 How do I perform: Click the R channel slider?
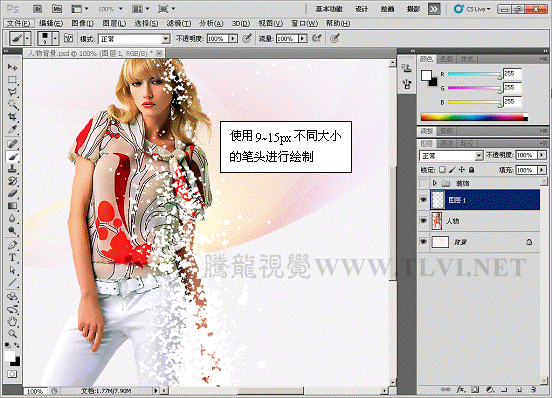(x=474, y=74)
